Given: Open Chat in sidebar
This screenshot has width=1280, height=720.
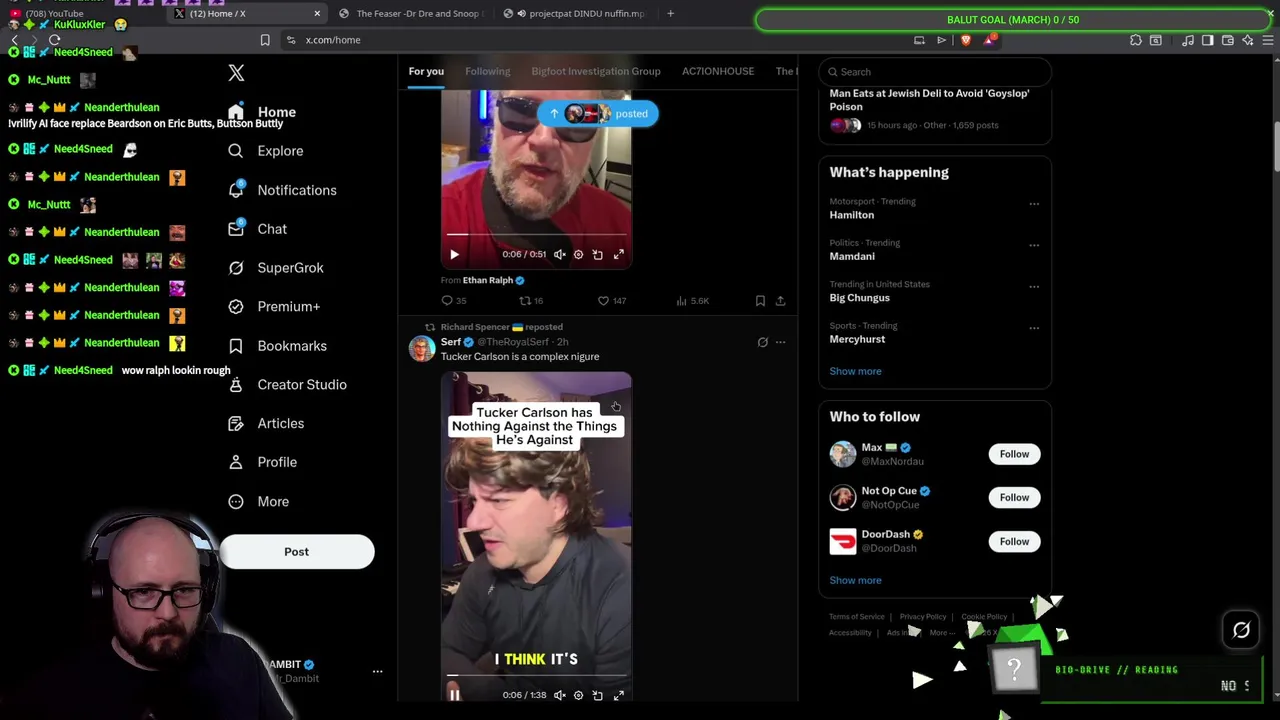Looking at the screenshot, I should [257, 229].
